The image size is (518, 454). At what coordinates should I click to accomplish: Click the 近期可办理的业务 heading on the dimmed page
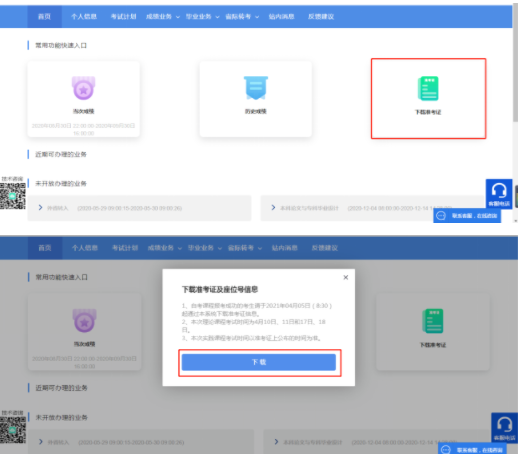coord(61,388)
